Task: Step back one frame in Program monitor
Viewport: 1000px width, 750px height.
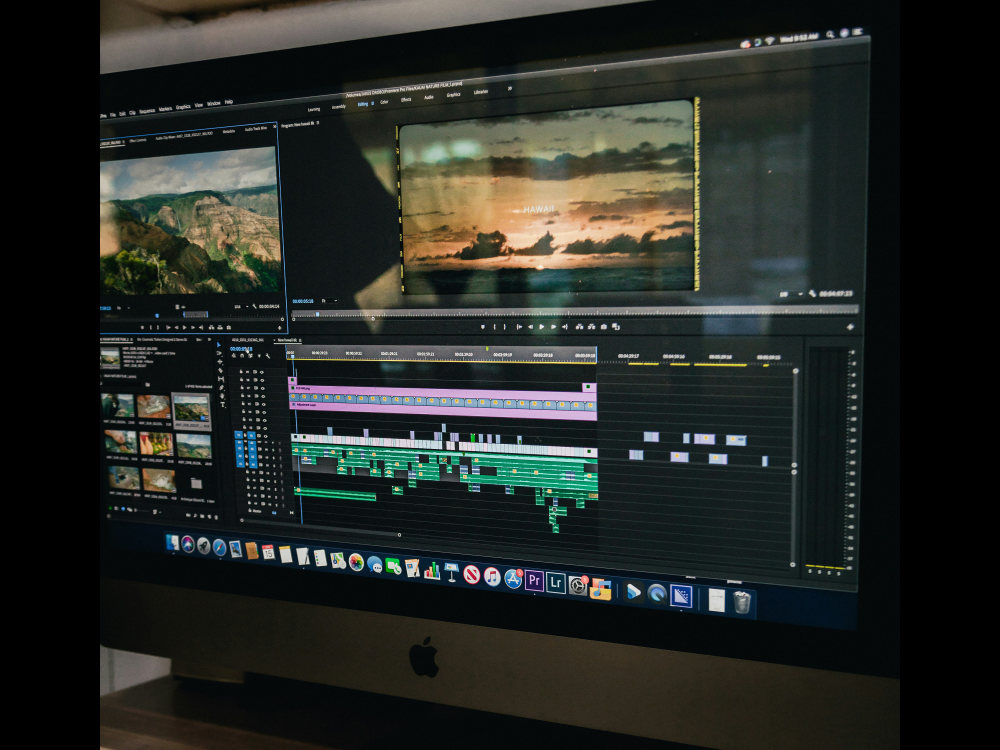Action: pyautogui.click(x=531, y=327)
